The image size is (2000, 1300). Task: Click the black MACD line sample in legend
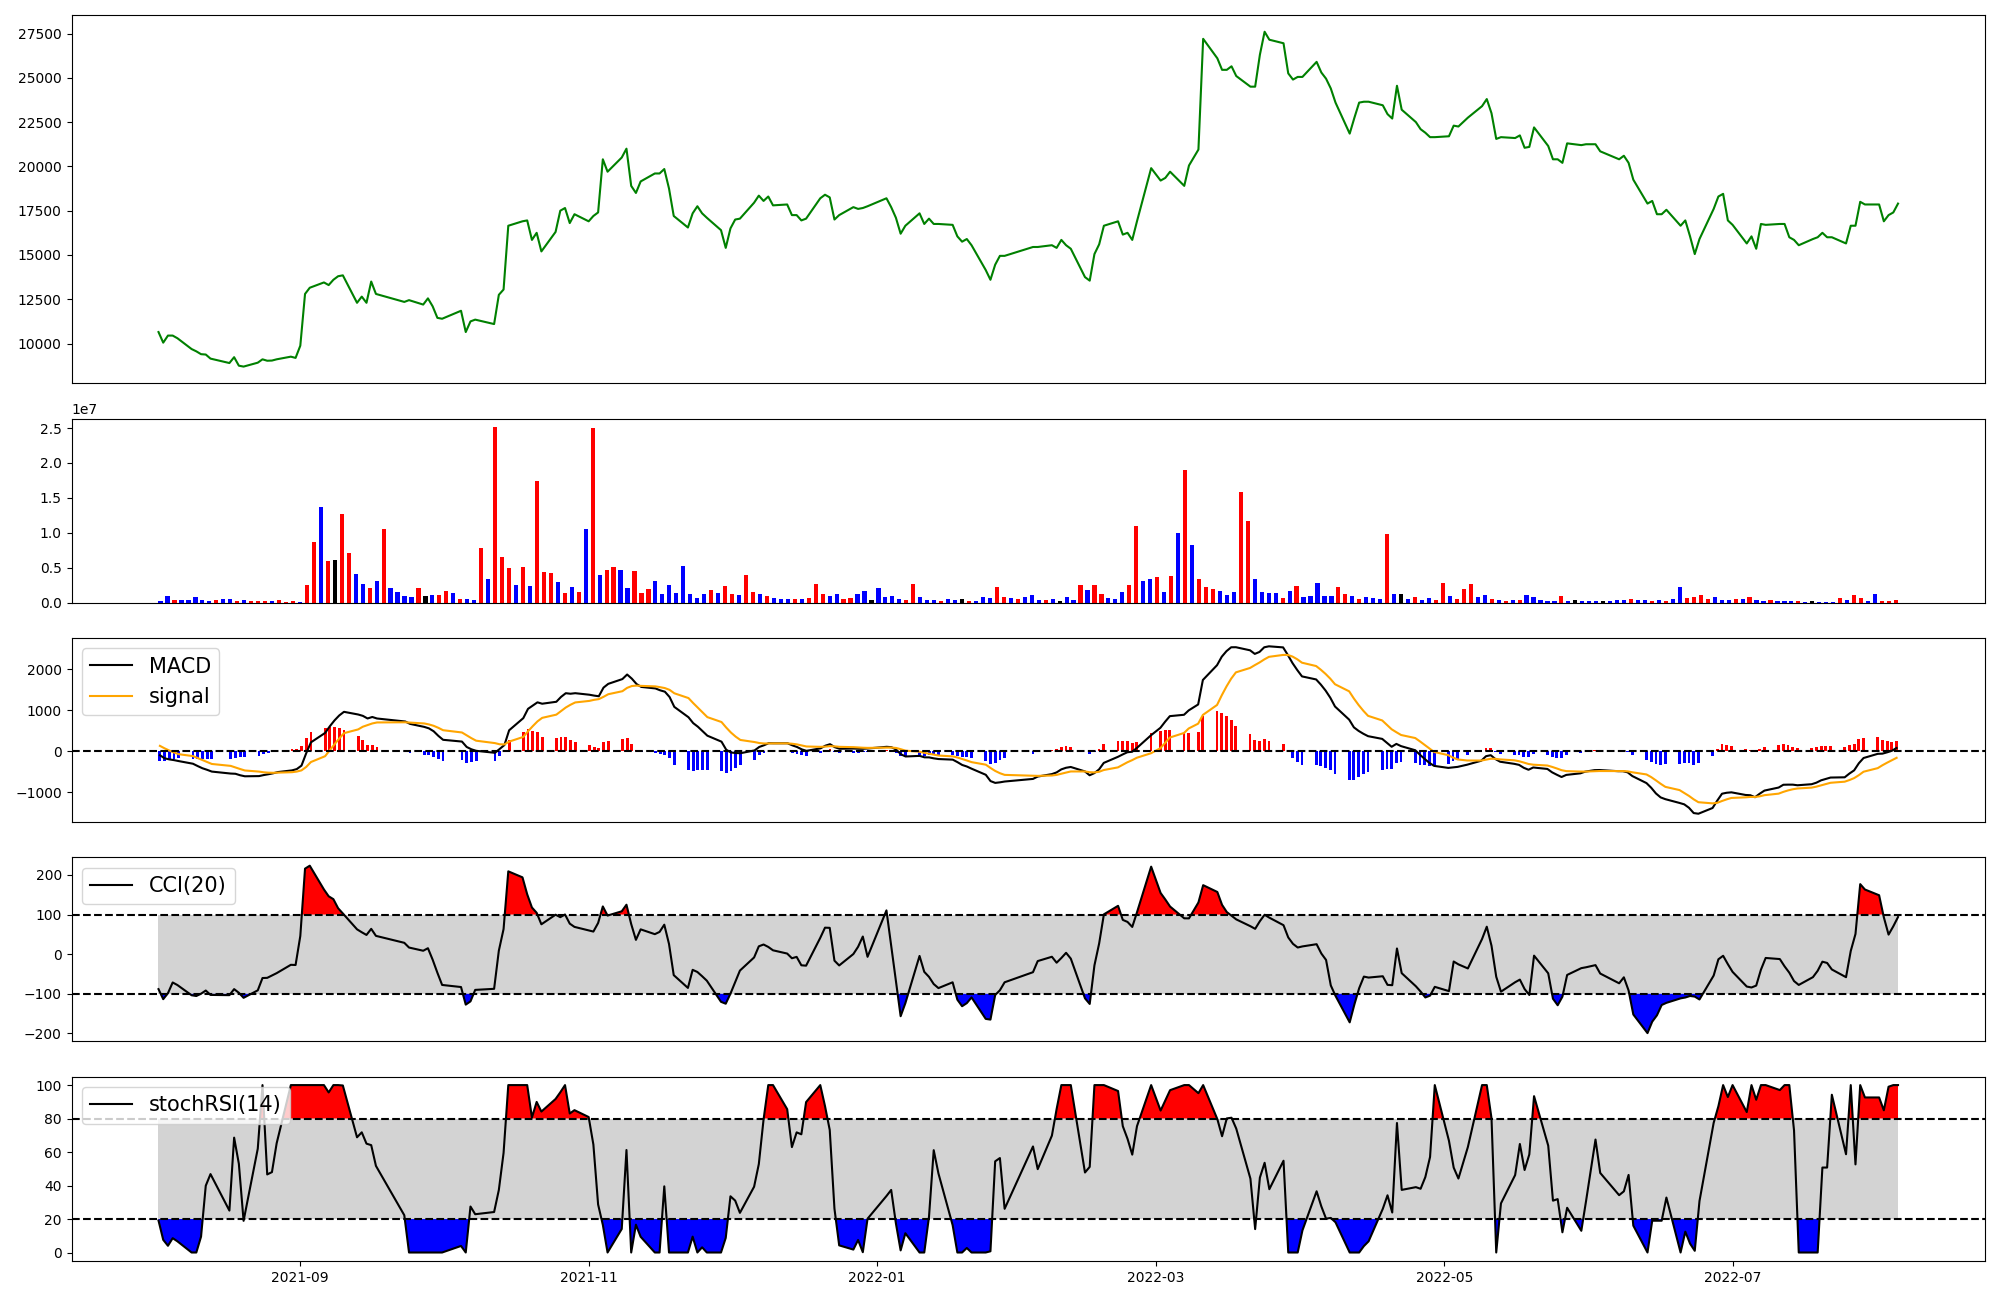click(x=111, y=666)
